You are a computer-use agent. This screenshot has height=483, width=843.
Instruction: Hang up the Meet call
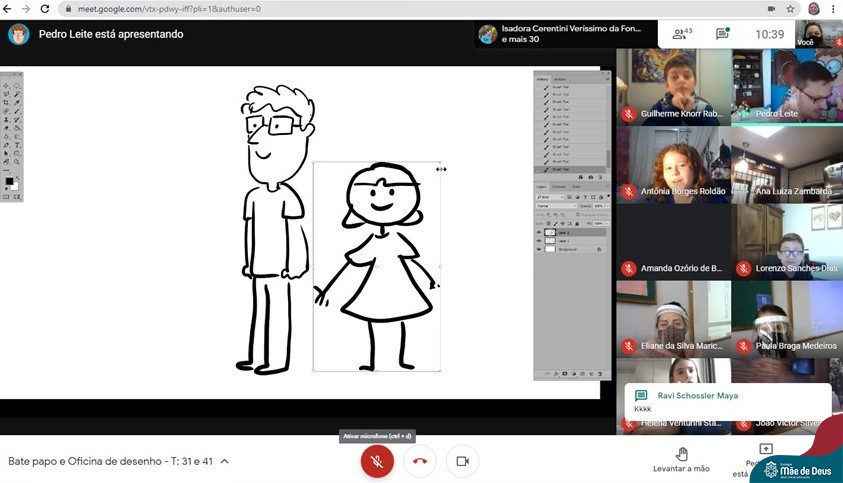pyautogui.click(x=420, y=461)
